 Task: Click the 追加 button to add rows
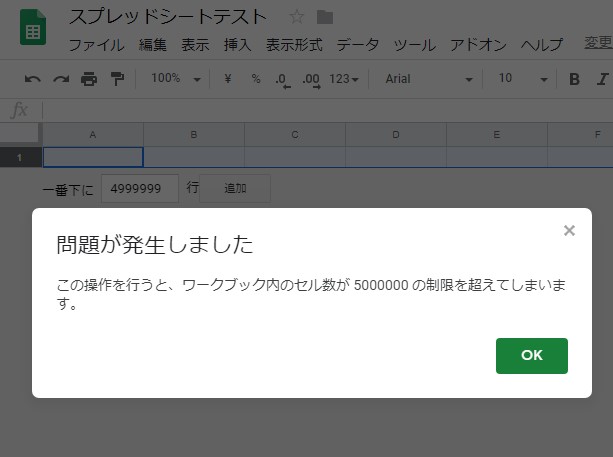[x=235, y=188]
